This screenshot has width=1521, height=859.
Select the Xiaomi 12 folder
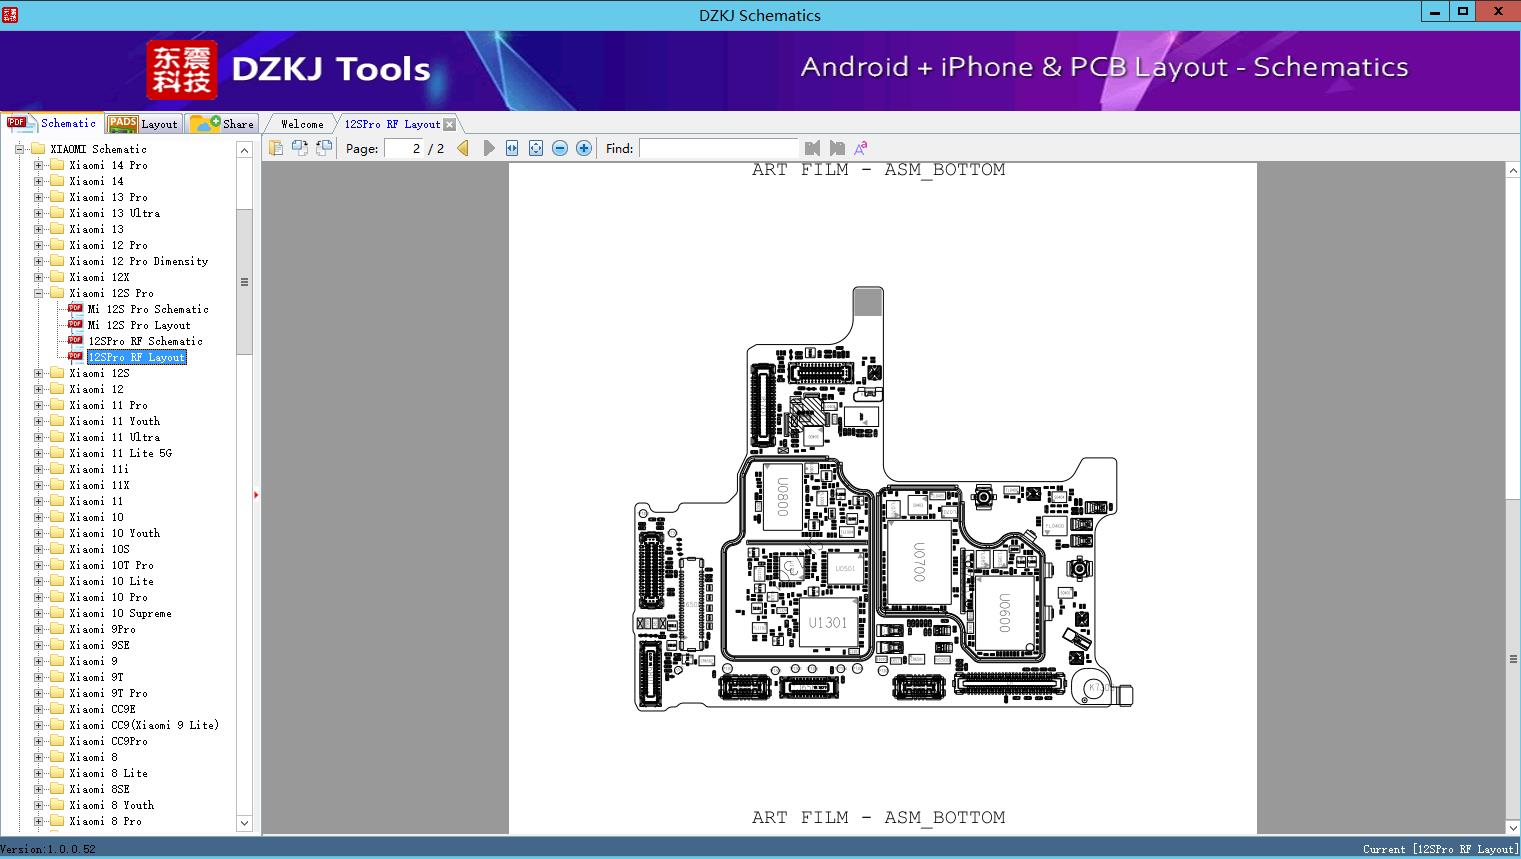[96, 389]
